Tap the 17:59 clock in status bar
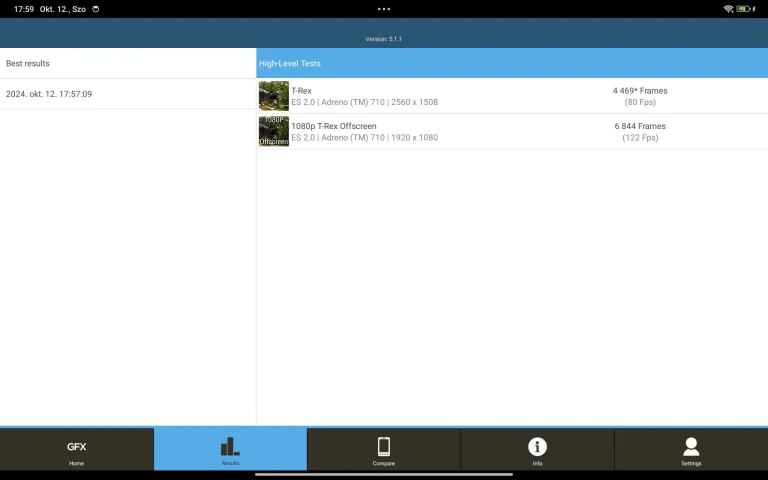 point(24,9)
